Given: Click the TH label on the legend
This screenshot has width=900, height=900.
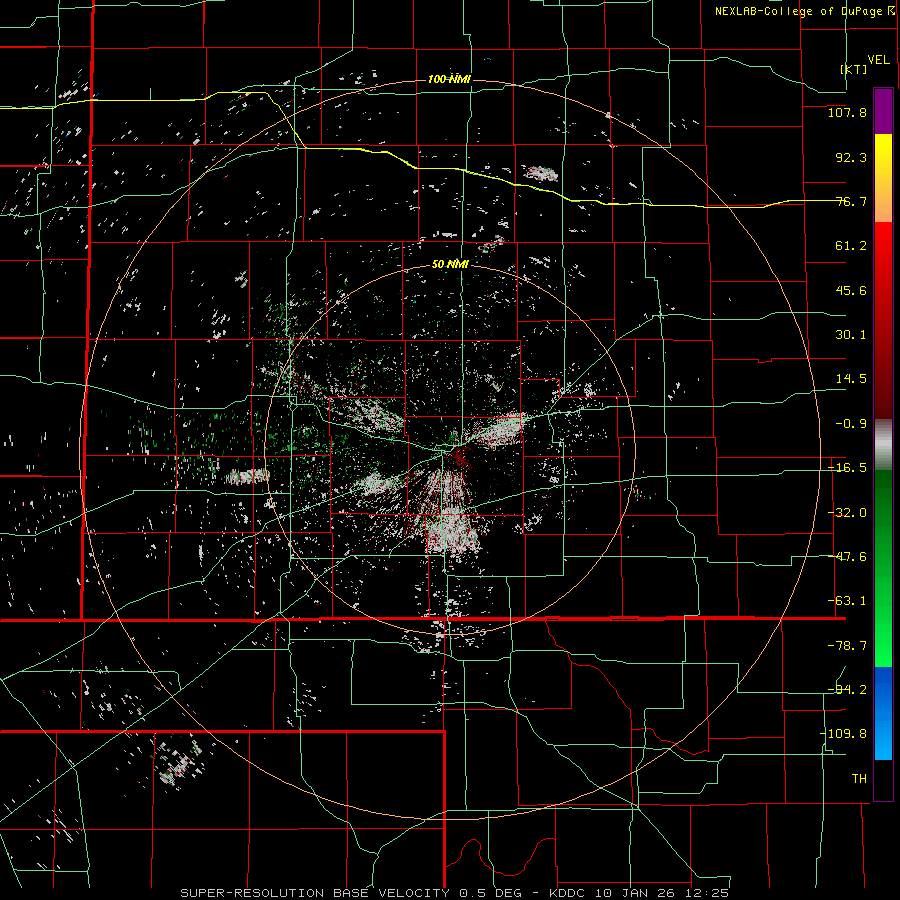Looking at the screenshot, I should coord(859,778).
